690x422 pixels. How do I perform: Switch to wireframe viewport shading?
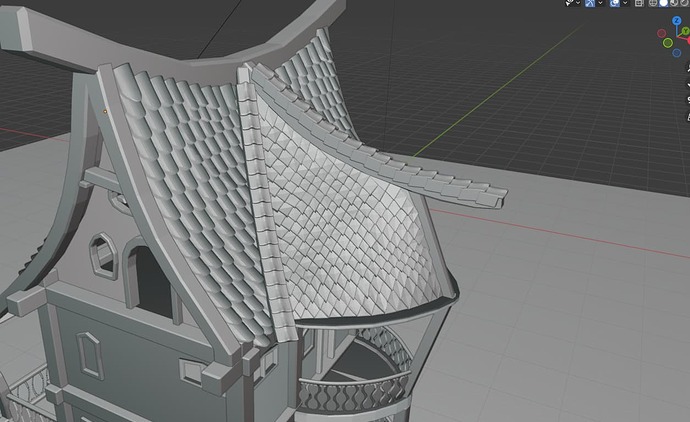click(653, 3)
